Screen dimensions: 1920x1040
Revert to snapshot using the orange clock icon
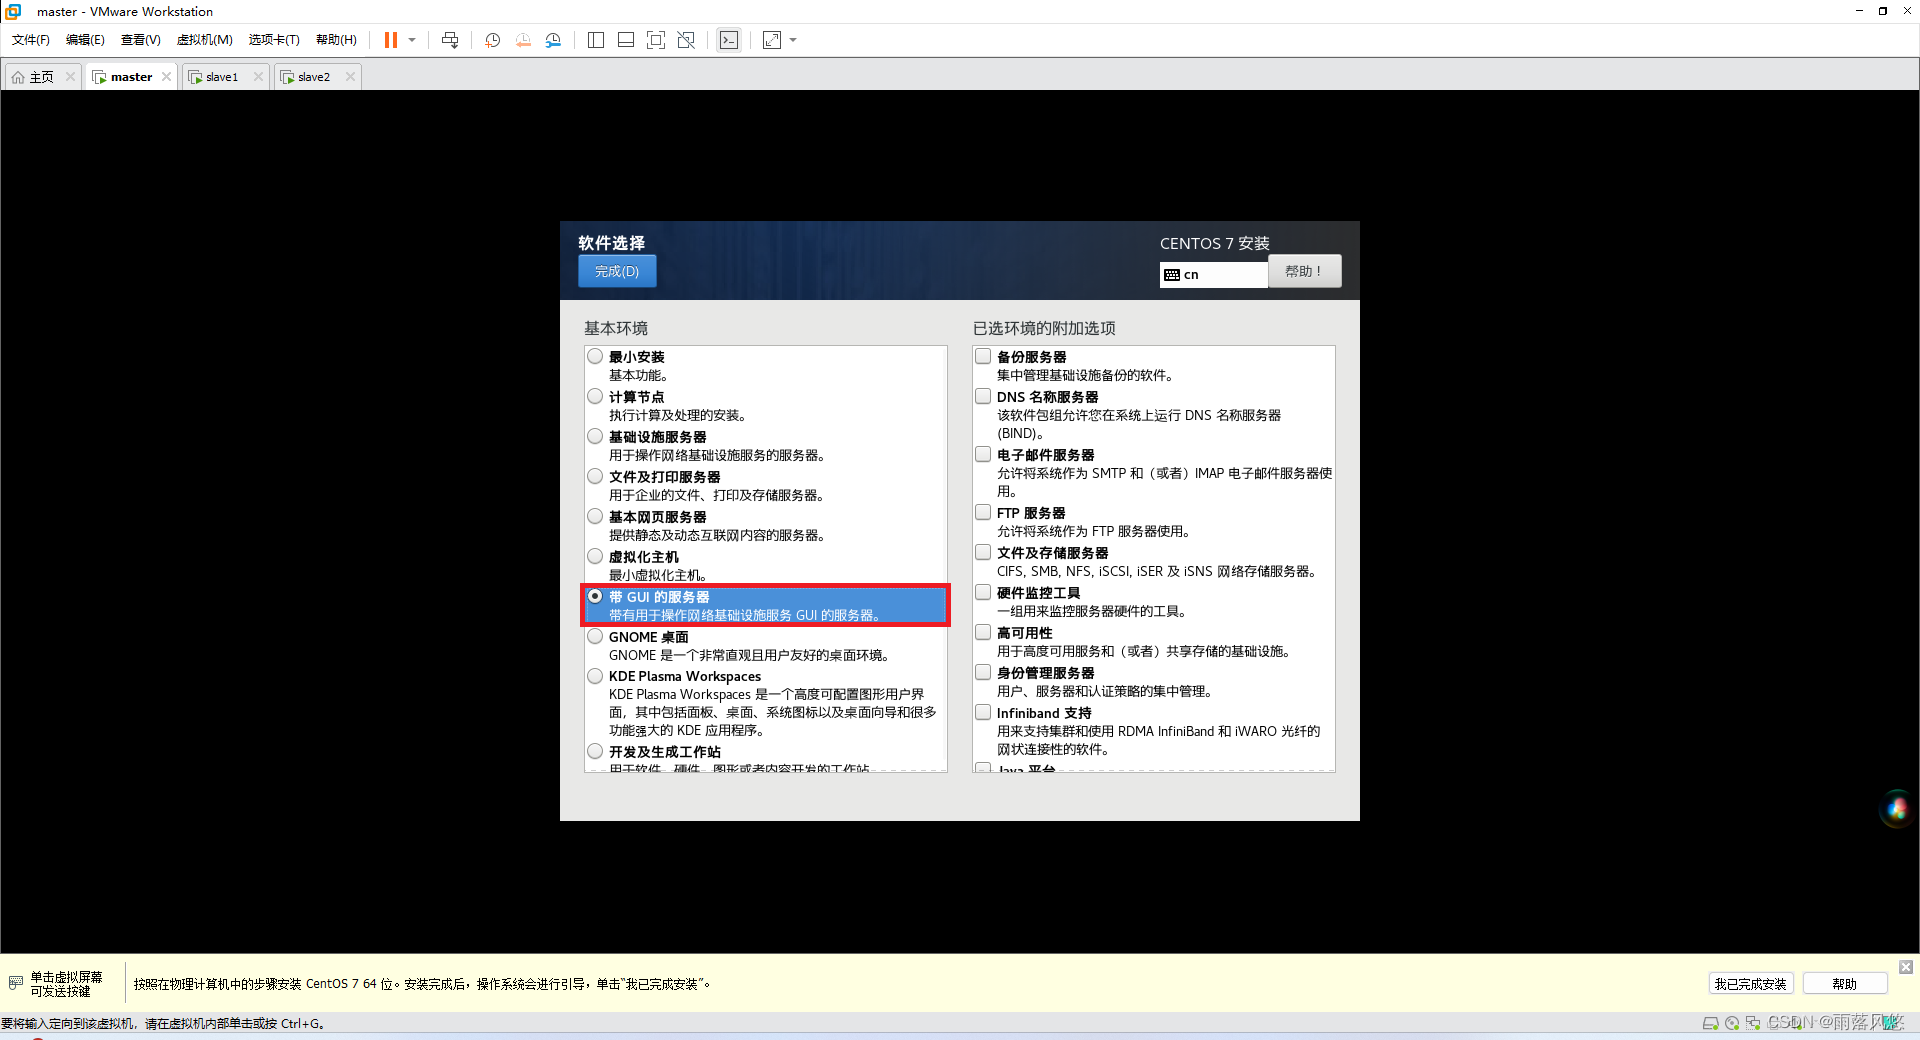coord(523,40)
